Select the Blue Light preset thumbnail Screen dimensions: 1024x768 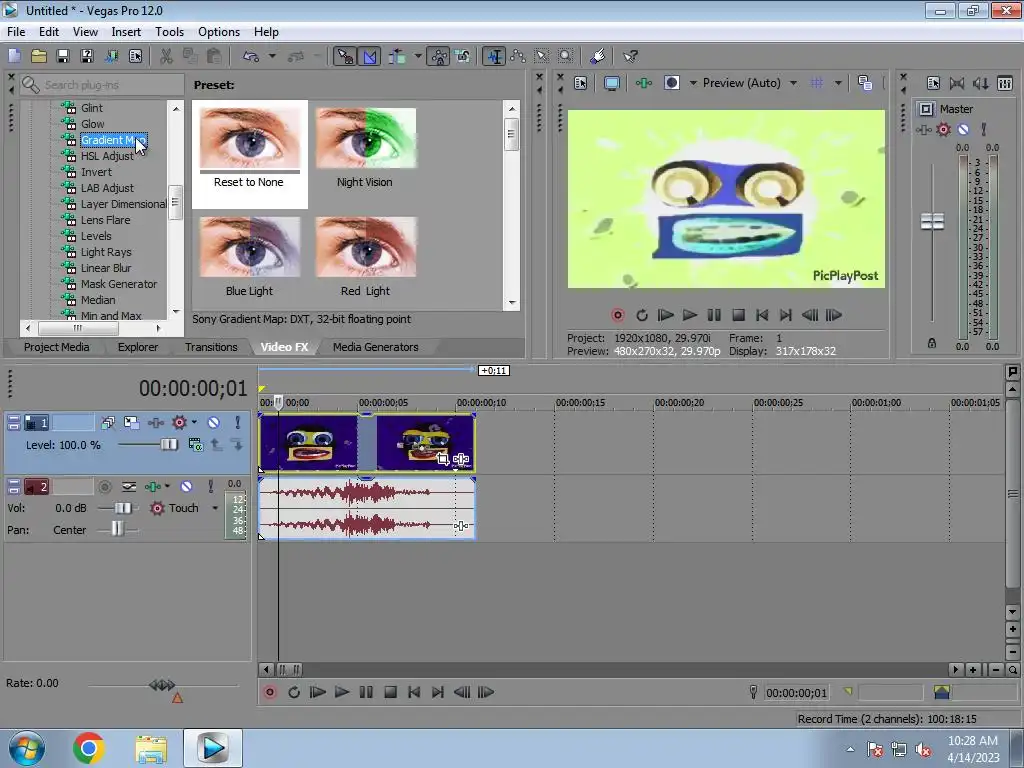click(249, 248)
